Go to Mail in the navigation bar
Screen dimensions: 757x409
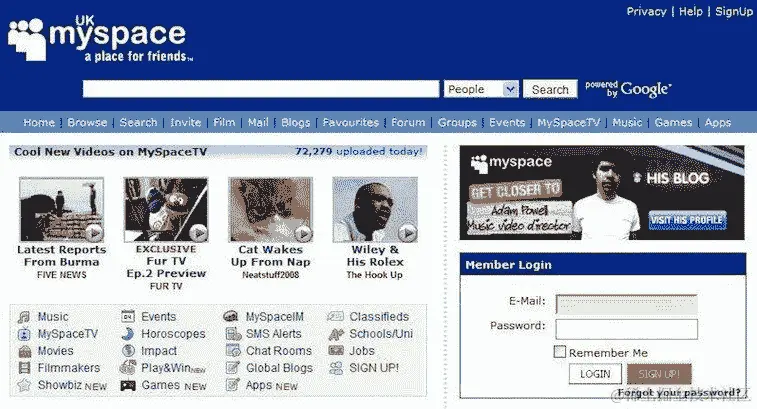(x=258, y=123)
